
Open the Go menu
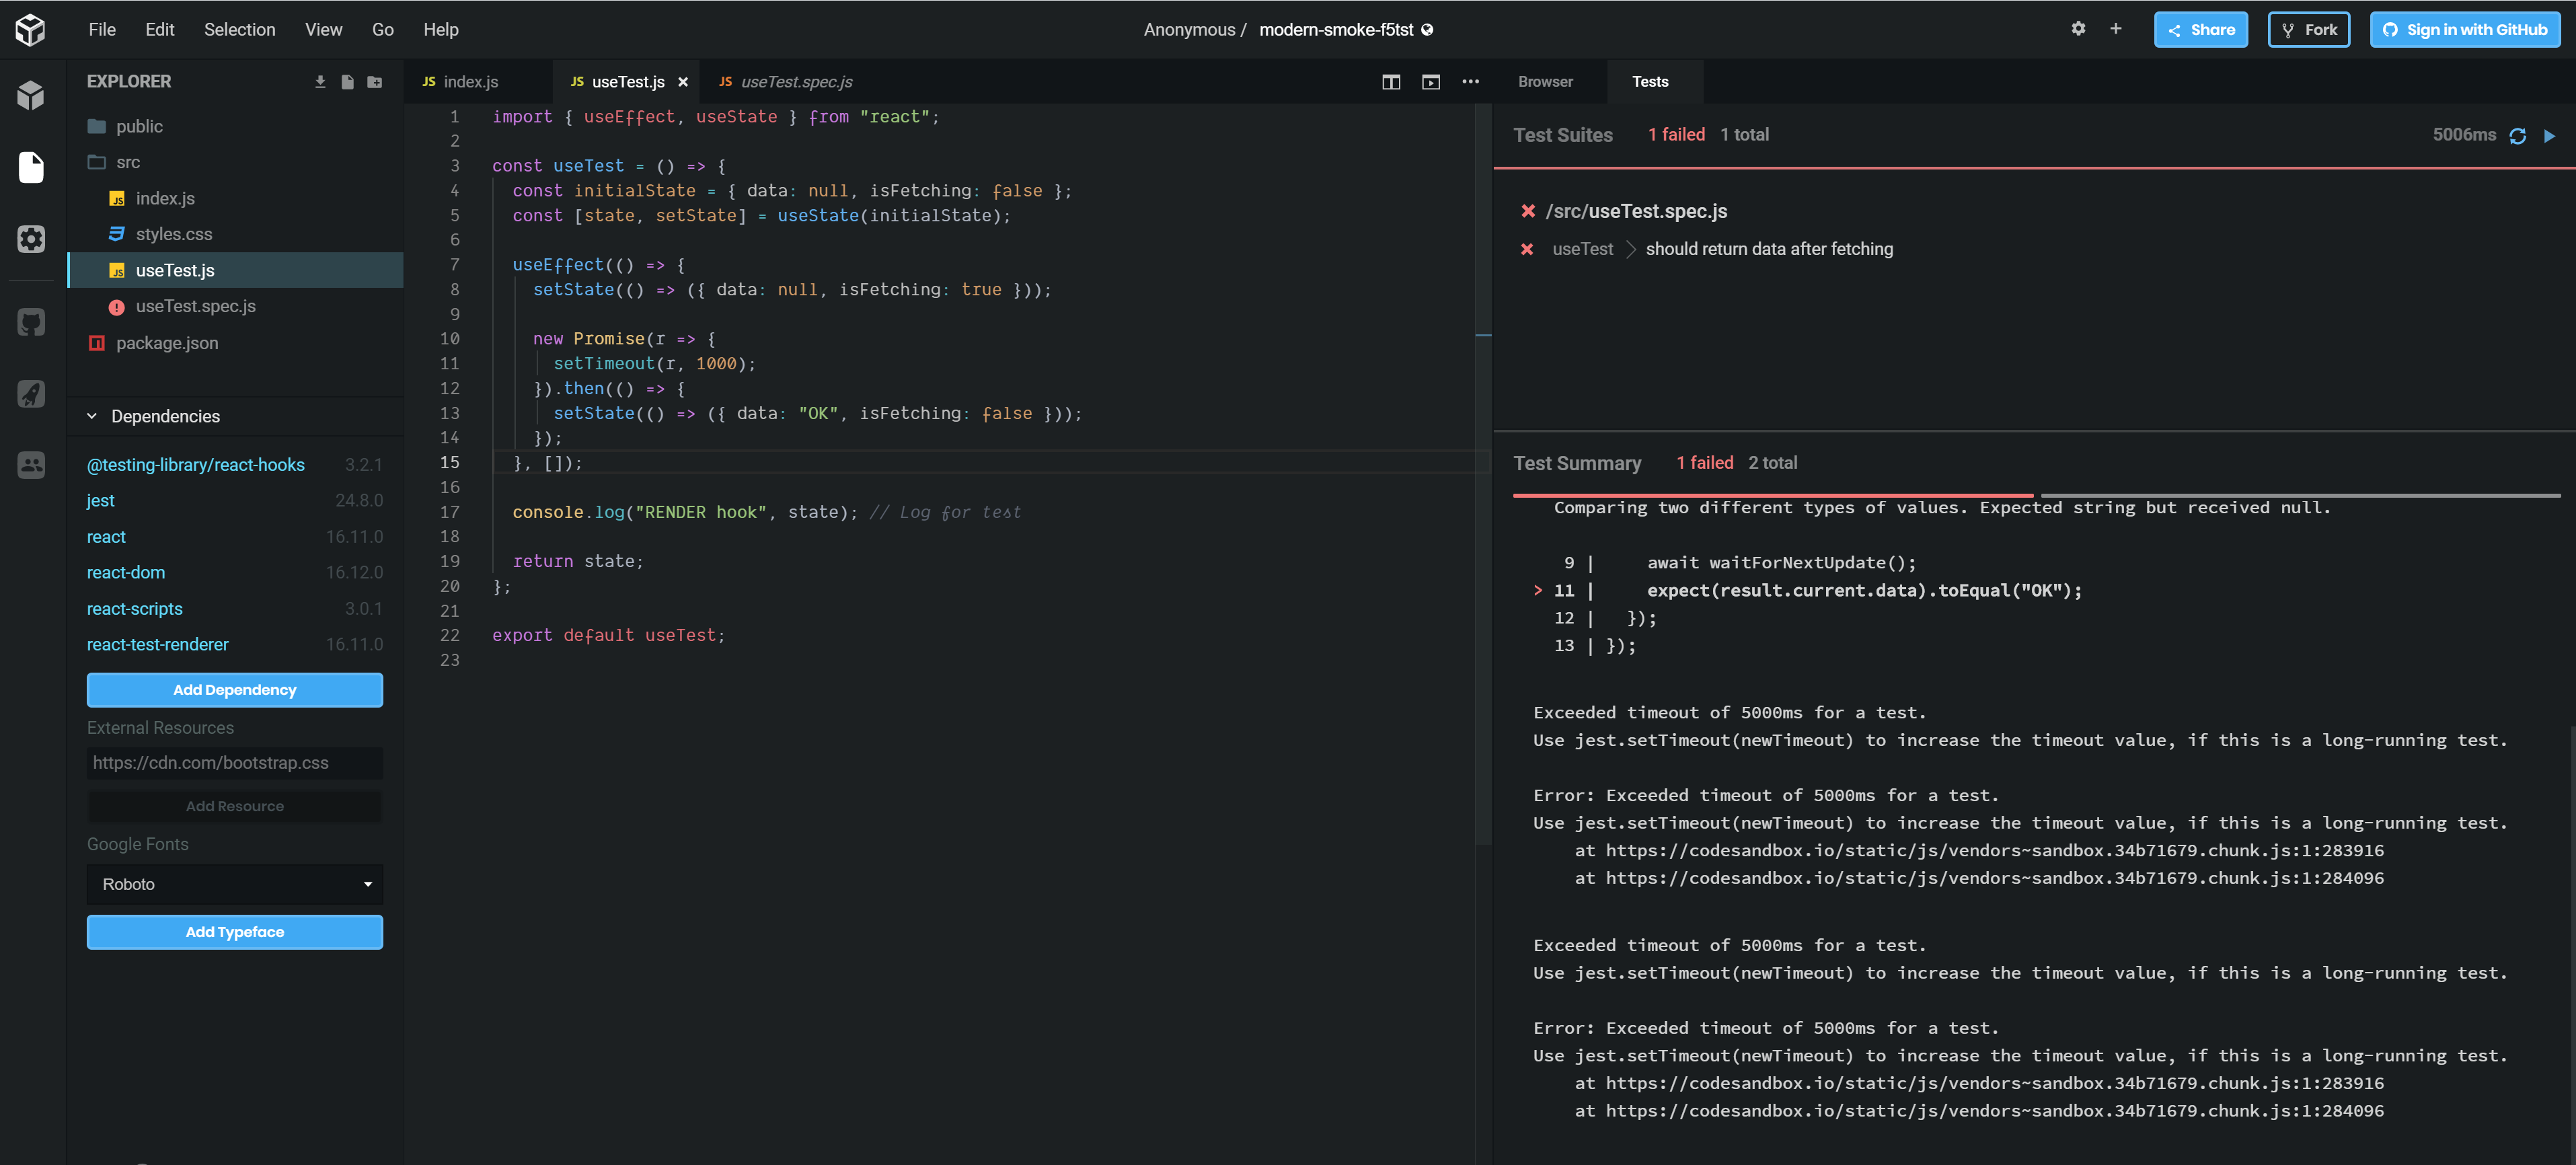[382, 29]
